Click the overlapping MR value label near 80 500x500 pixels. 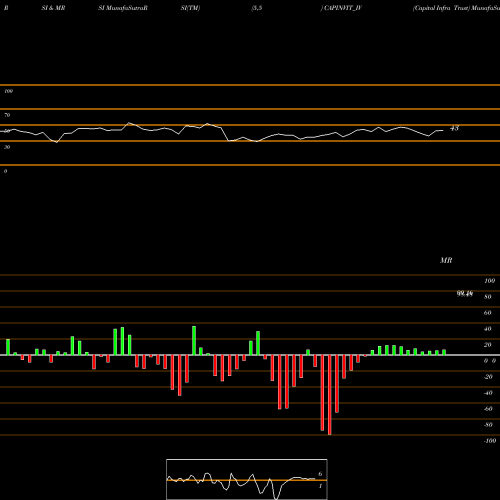[x=465, y=294]
